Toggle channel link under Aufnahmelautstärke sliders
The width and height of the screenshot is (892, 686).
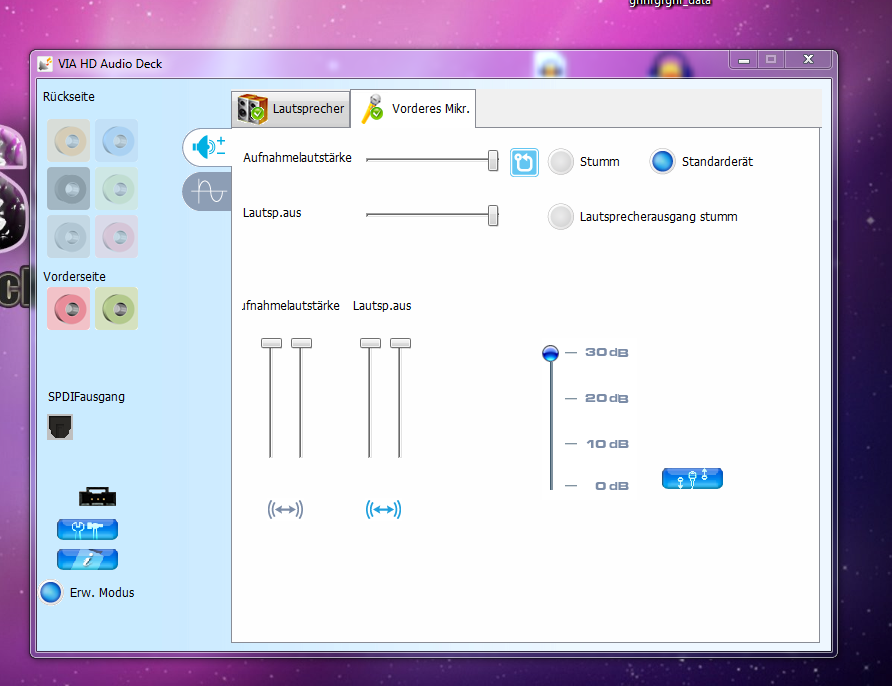[x=285, y=509]
